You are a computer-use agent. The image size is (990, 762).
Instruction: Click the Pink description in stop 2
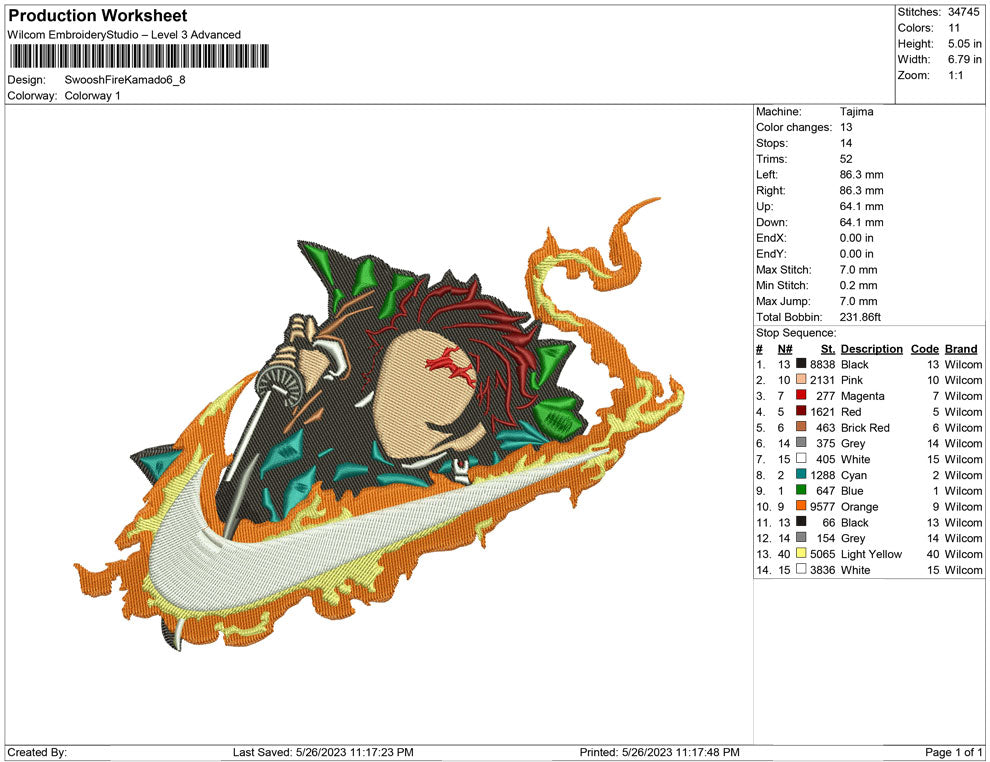point(852,380)
